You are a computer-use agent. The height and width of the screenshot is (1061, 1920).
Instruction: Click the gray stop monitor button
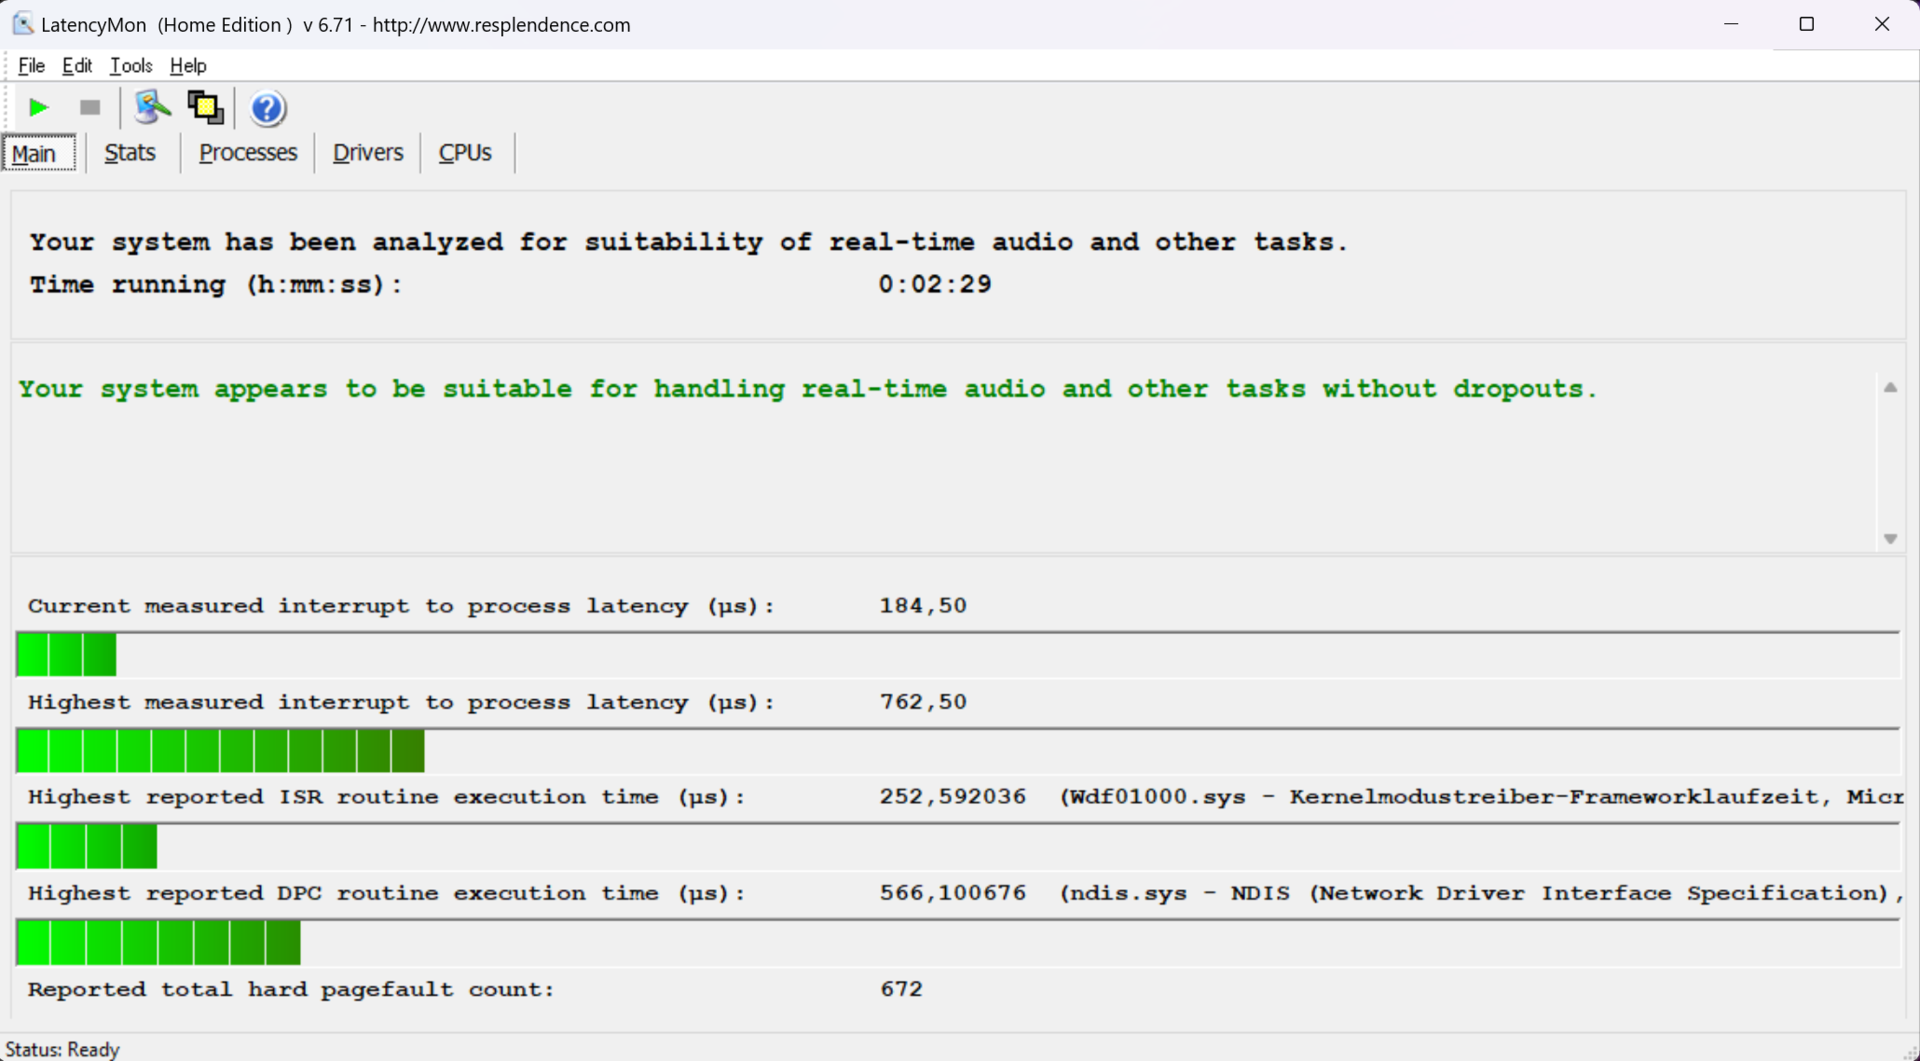coord(90,107)
